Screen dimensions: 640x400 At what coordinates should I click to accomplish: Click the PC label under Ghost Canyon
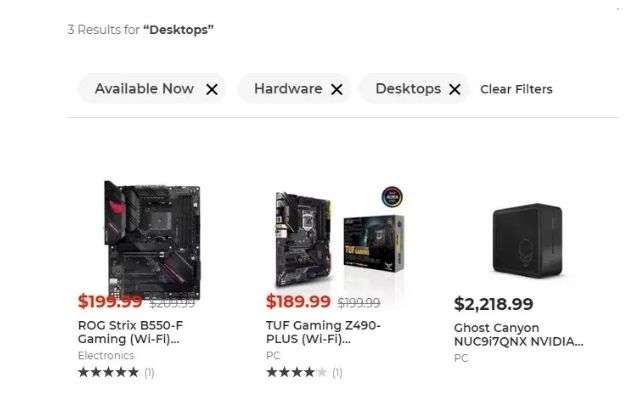click(461, 358)
